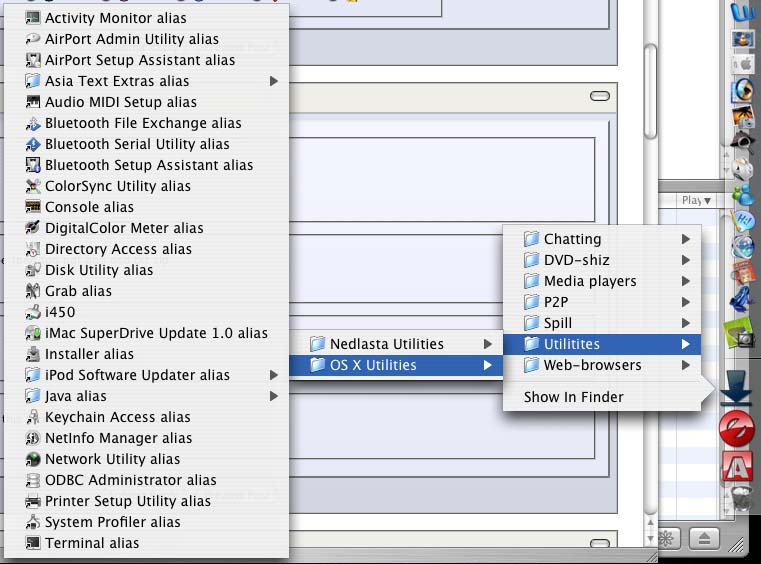Open the Console alias
The height and width of the screenshot is (564, 761).
click(x=147, y=207)
